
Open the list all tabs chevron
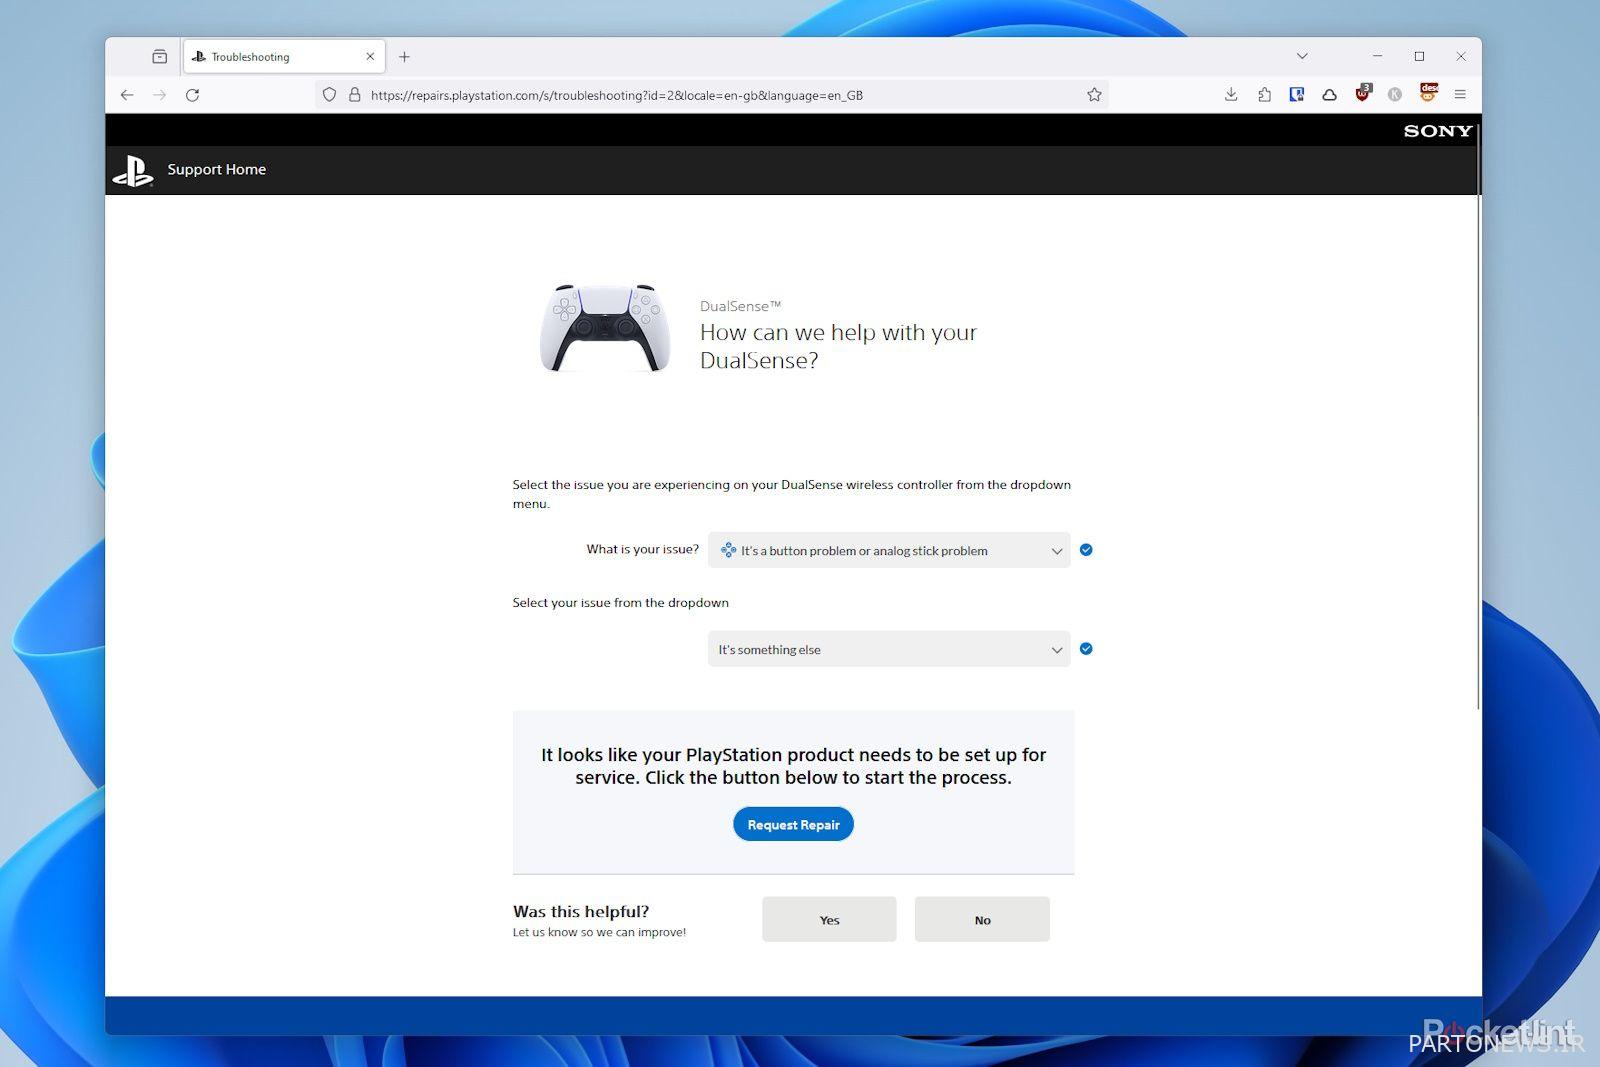coord(1302,56)
